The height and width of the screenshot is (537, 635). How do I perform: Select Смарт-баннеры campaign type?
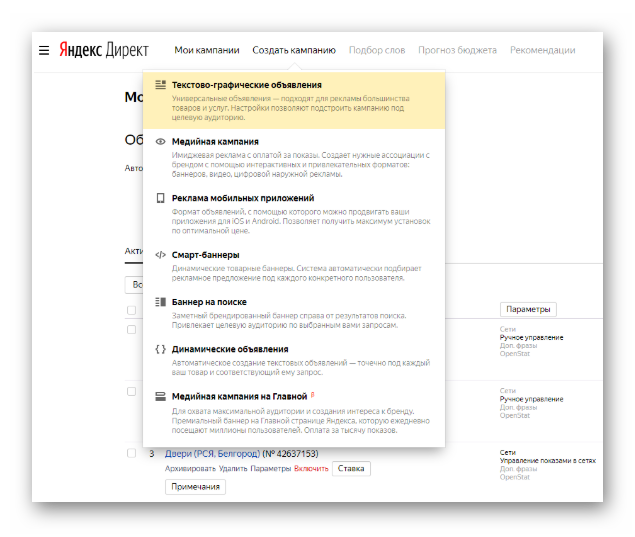(294, 266)
